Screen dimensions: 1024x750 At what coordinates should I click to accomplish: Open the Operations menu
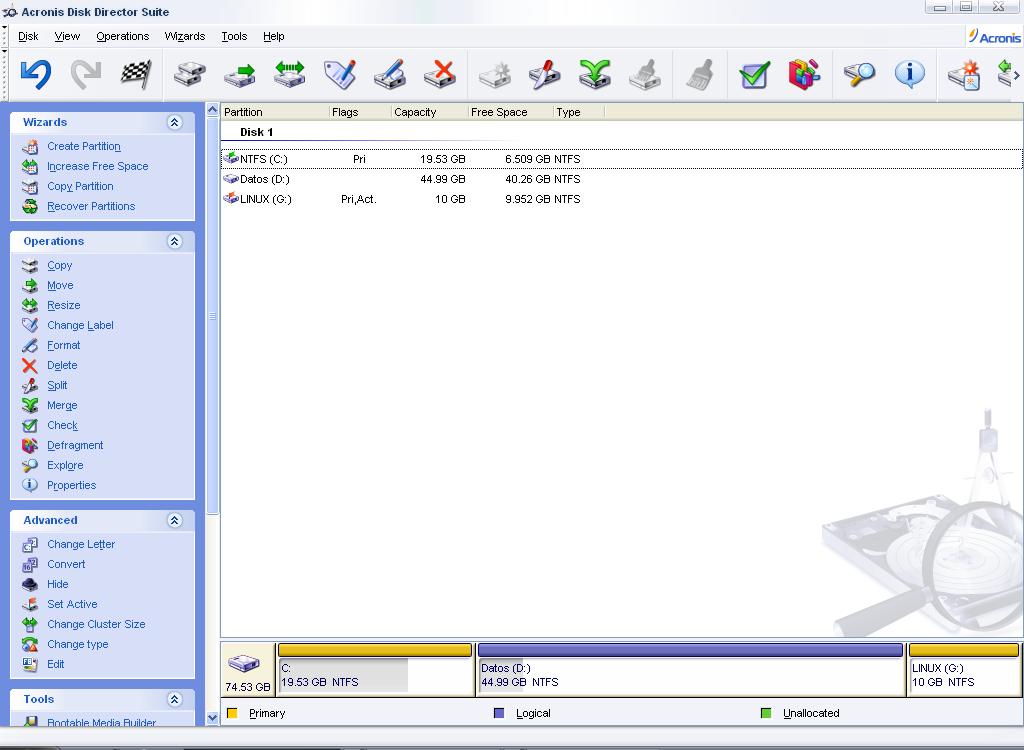[x=123, y=37]
